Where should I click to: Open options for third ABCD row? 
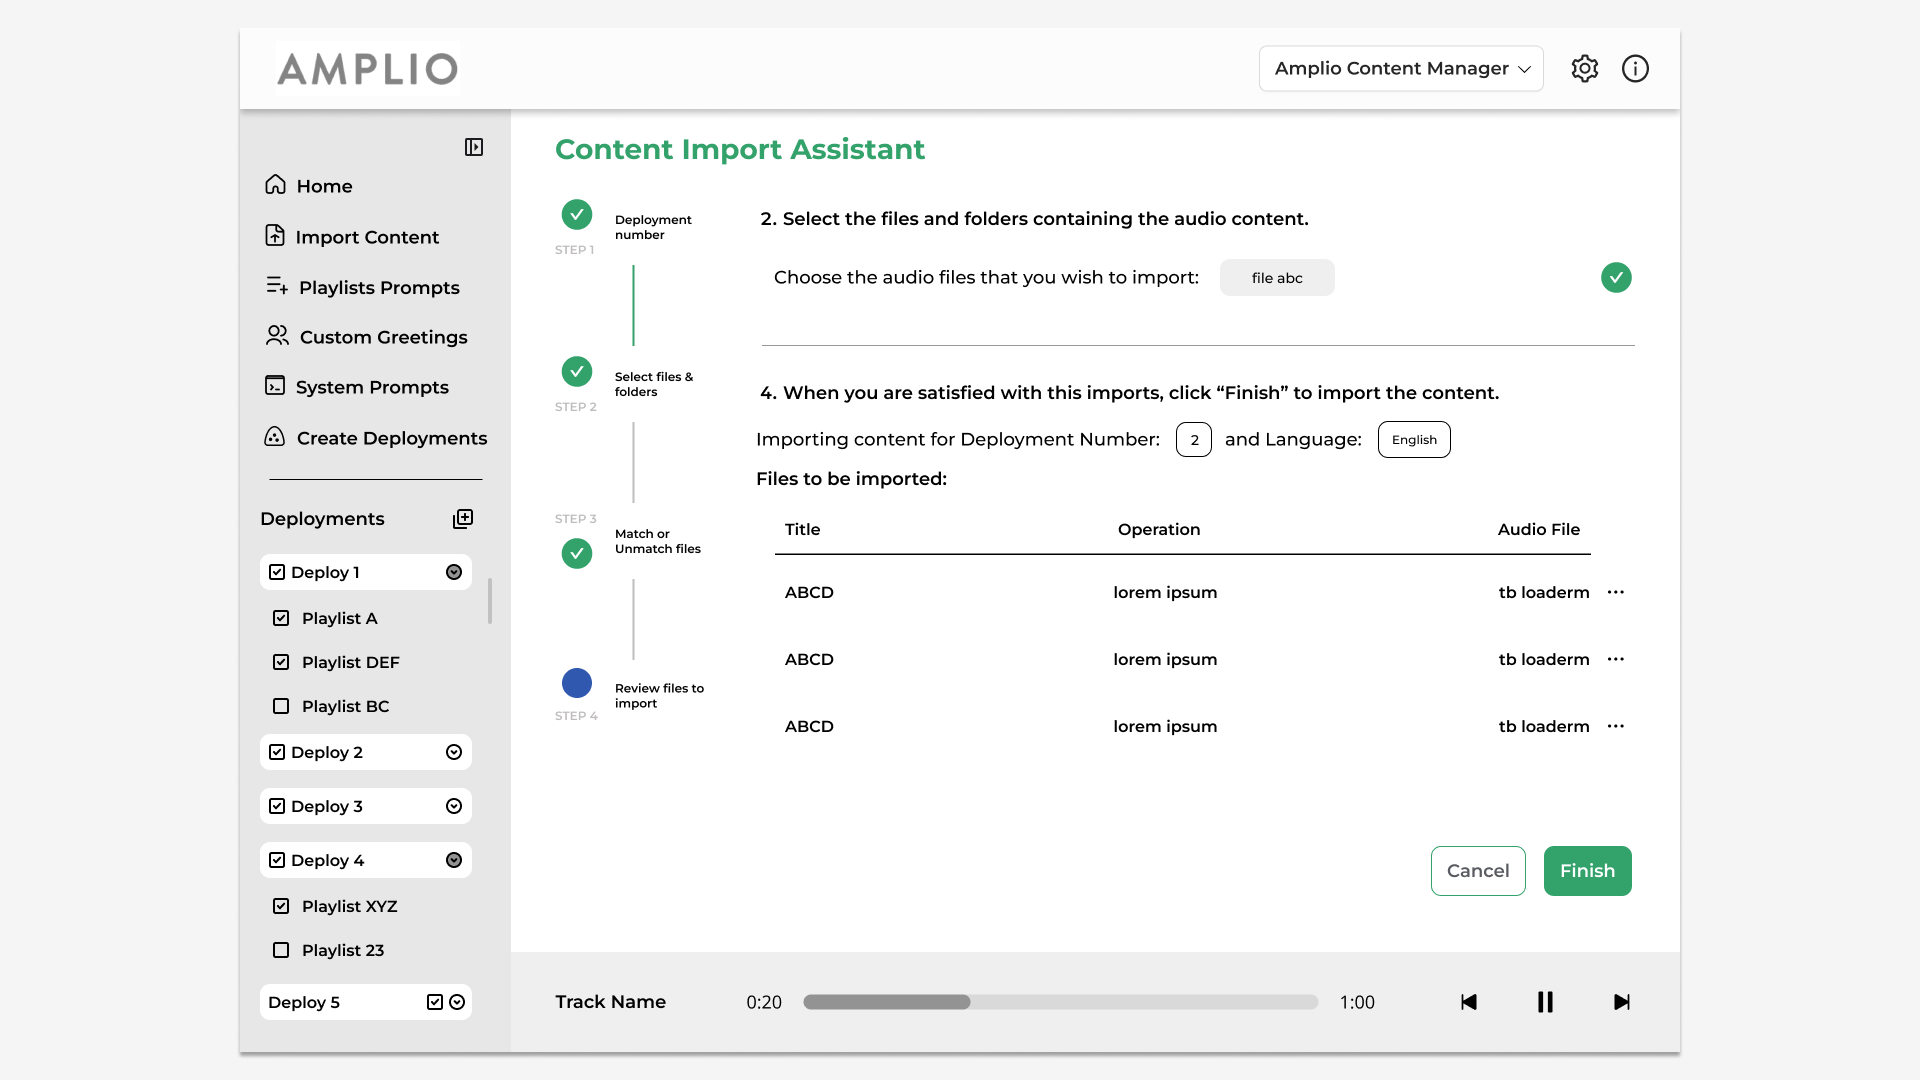(1616, 726)
